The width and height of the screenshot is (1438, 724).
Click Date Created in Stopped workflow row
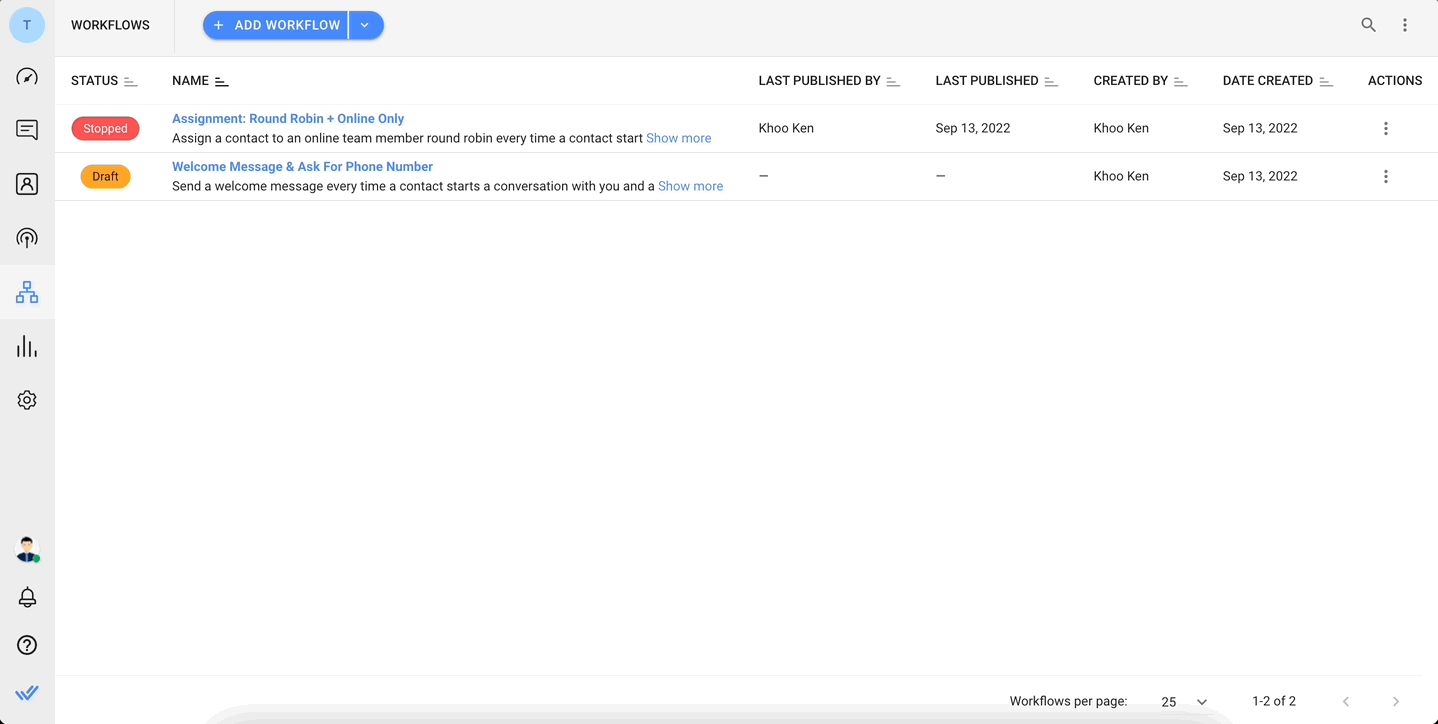(x=1260, y=128)
